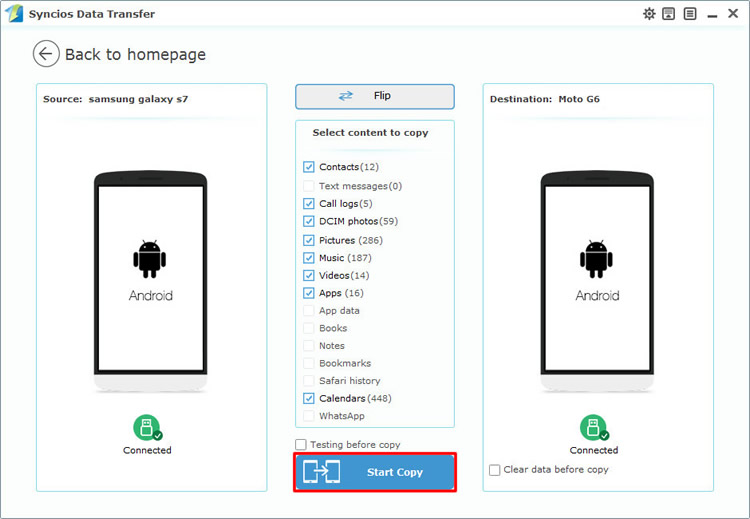Uncheck the Pictures checkbox
The height and width of the screenshot is (519, 750).
[309, 240]
